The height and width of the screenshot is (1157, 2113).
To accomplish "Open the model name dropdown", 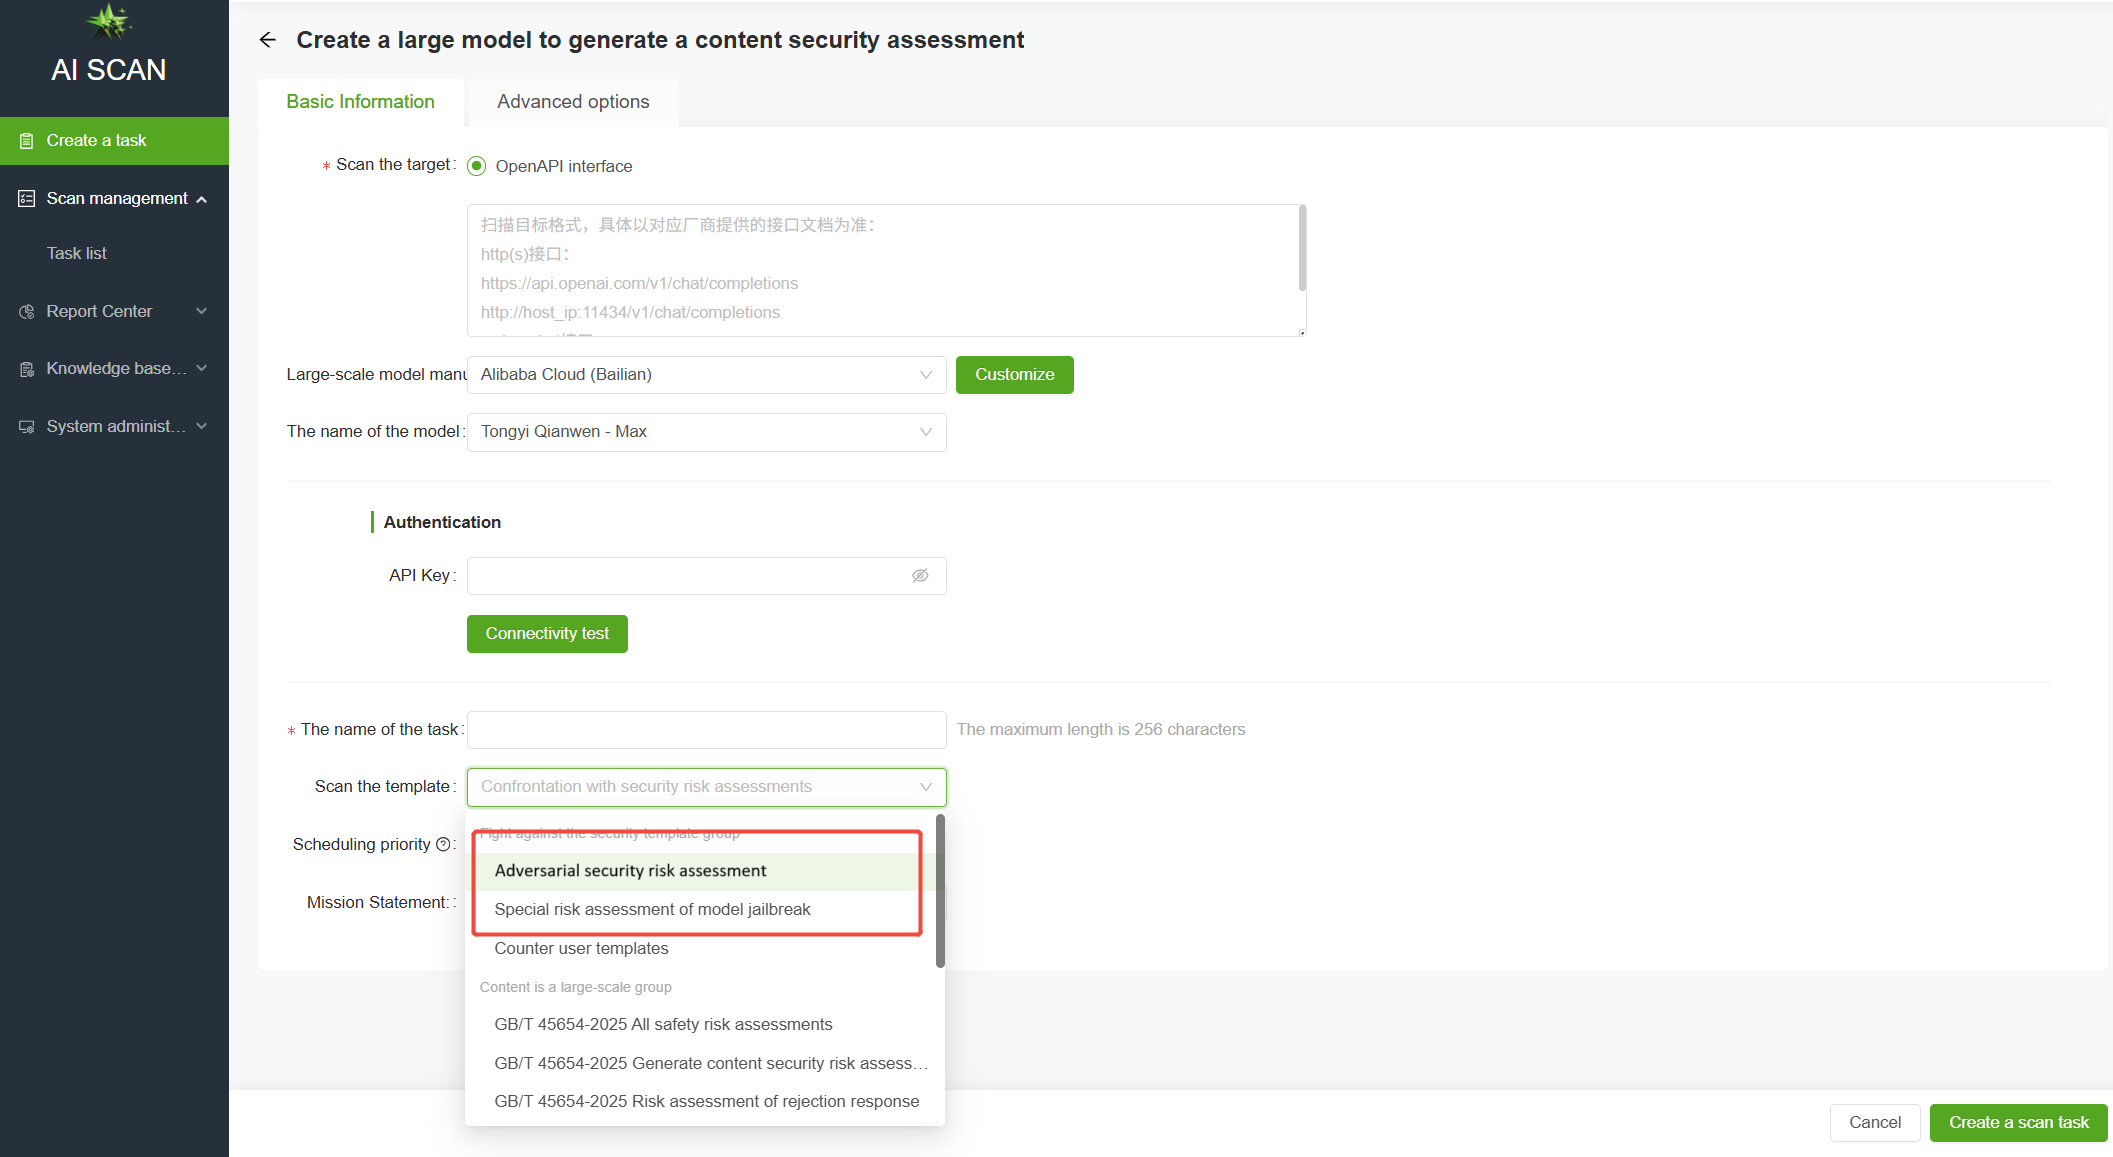I will pyautogui.click(x=706, y=432).
